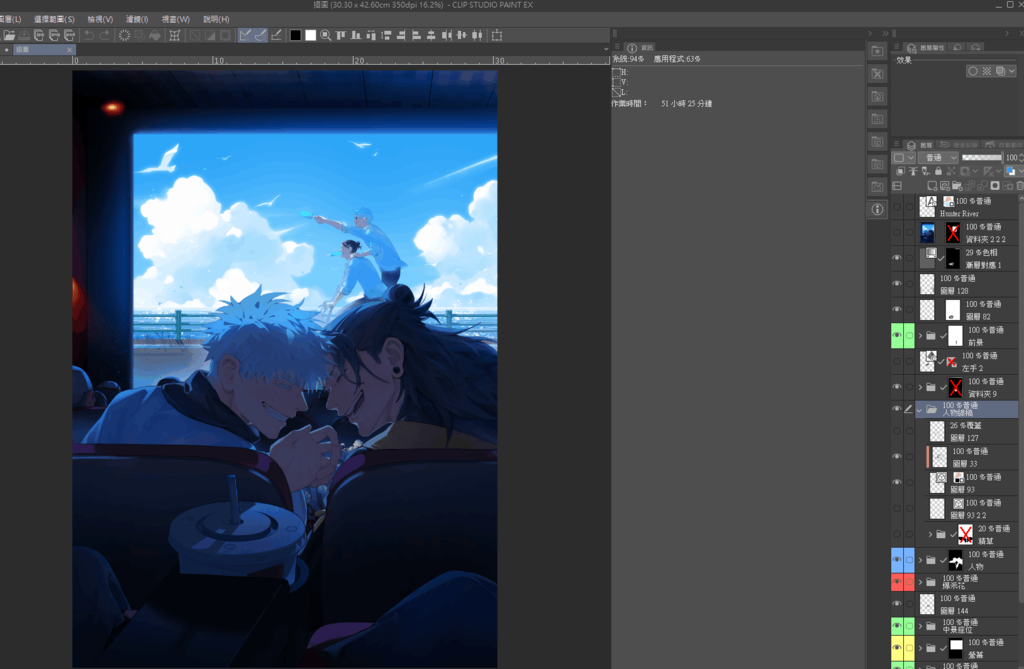This screenshot has height=669, width=1024.
Task: Expand the 爆米花 folder
Action: (921, 582)
